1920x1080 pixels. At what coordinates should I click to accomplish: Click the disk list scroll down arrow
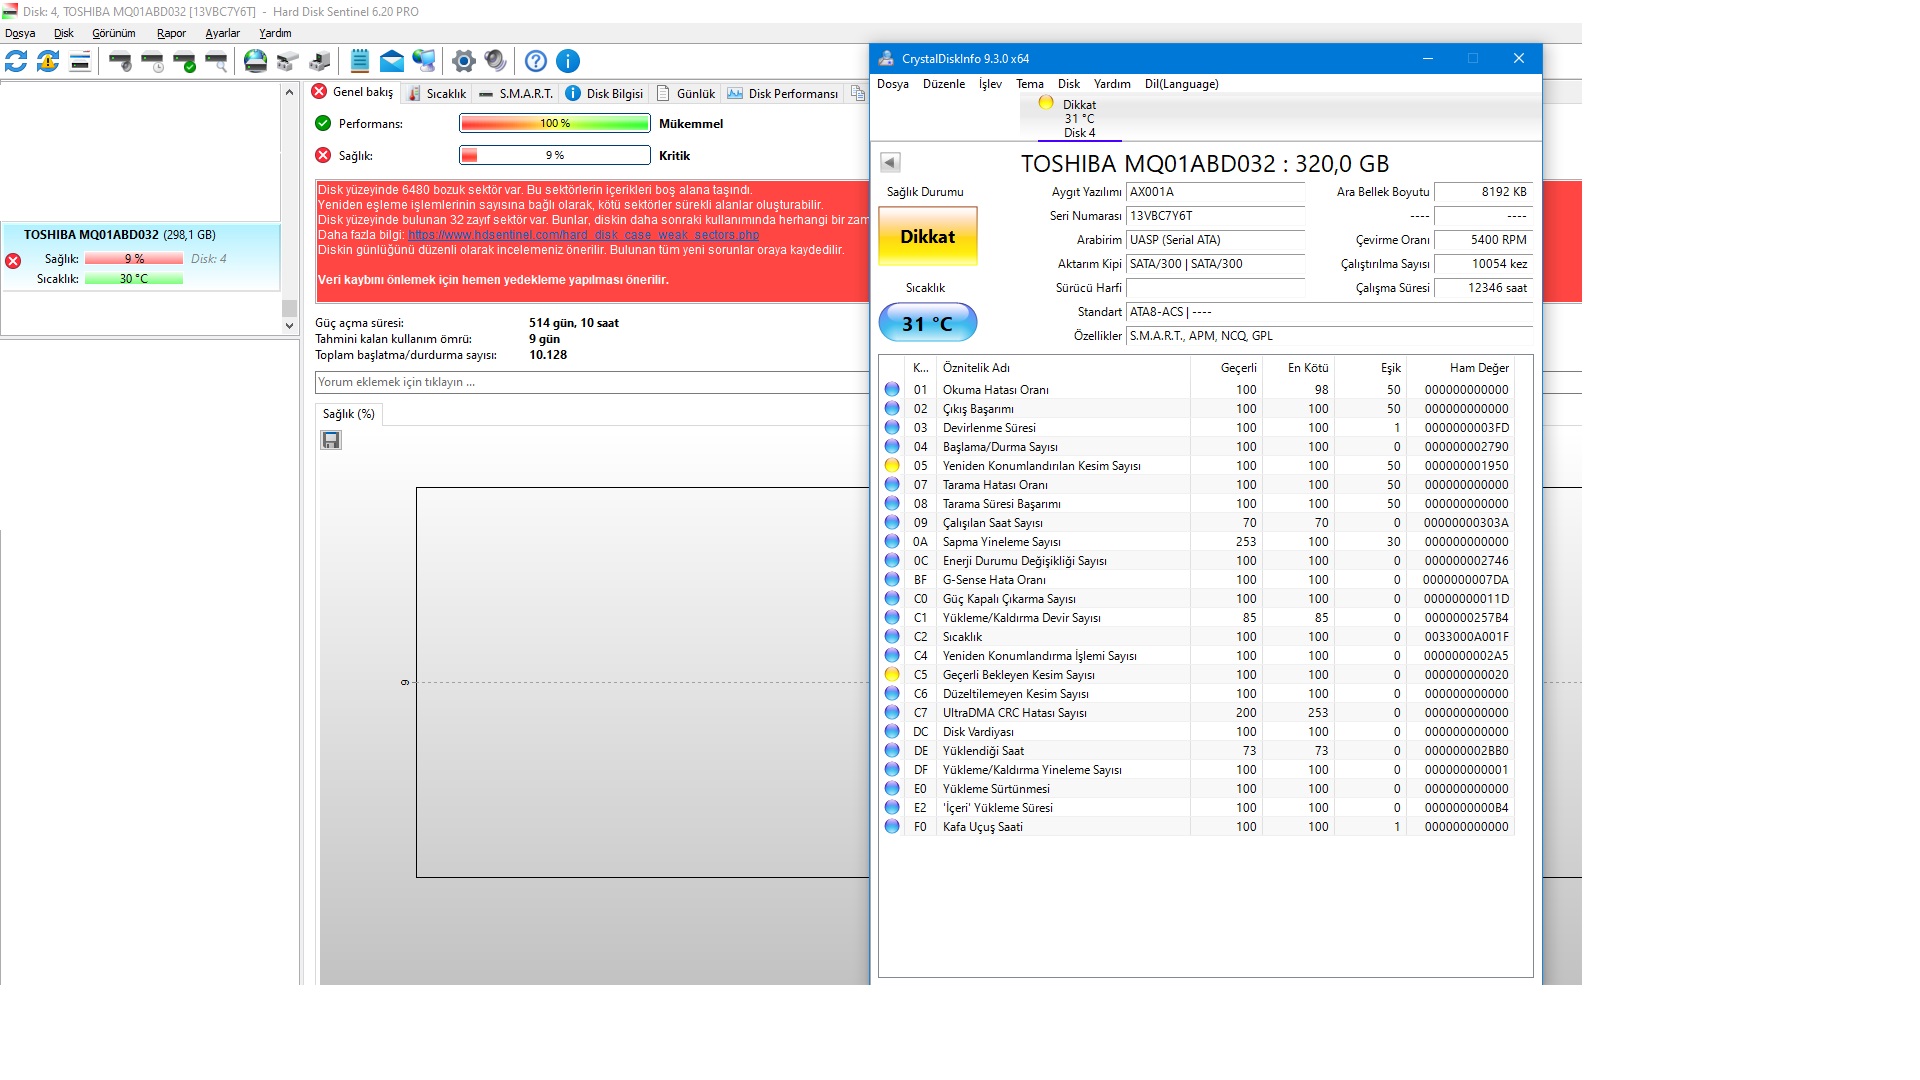(289, 325)
